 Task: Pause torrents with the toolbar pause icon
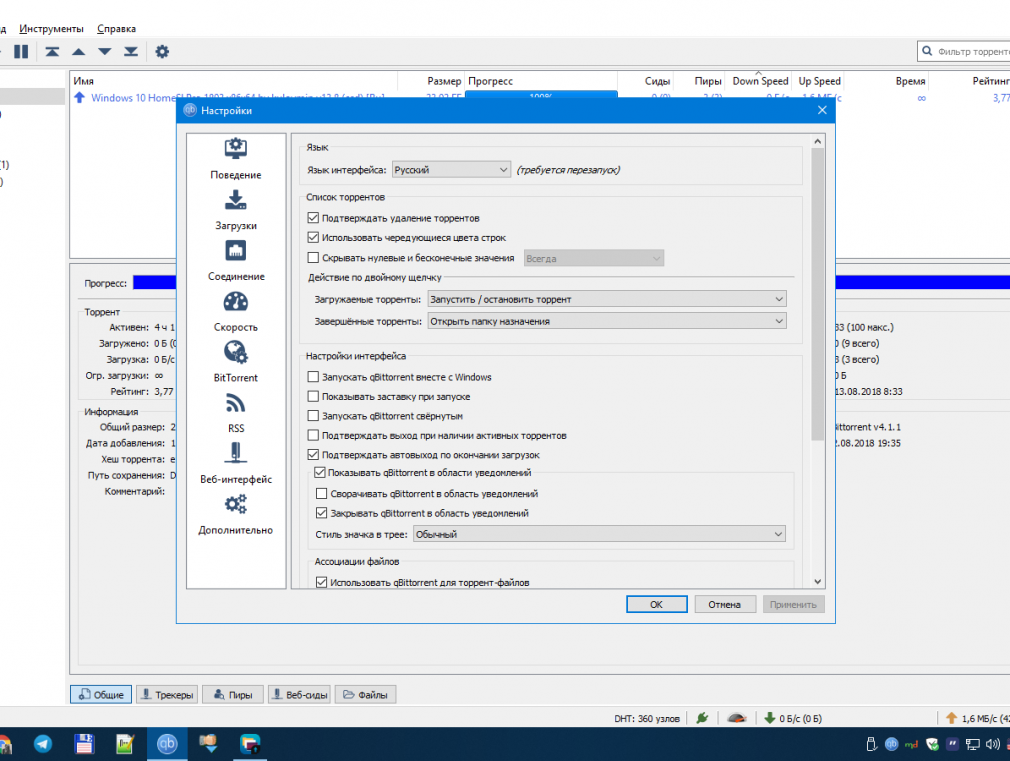21,52
